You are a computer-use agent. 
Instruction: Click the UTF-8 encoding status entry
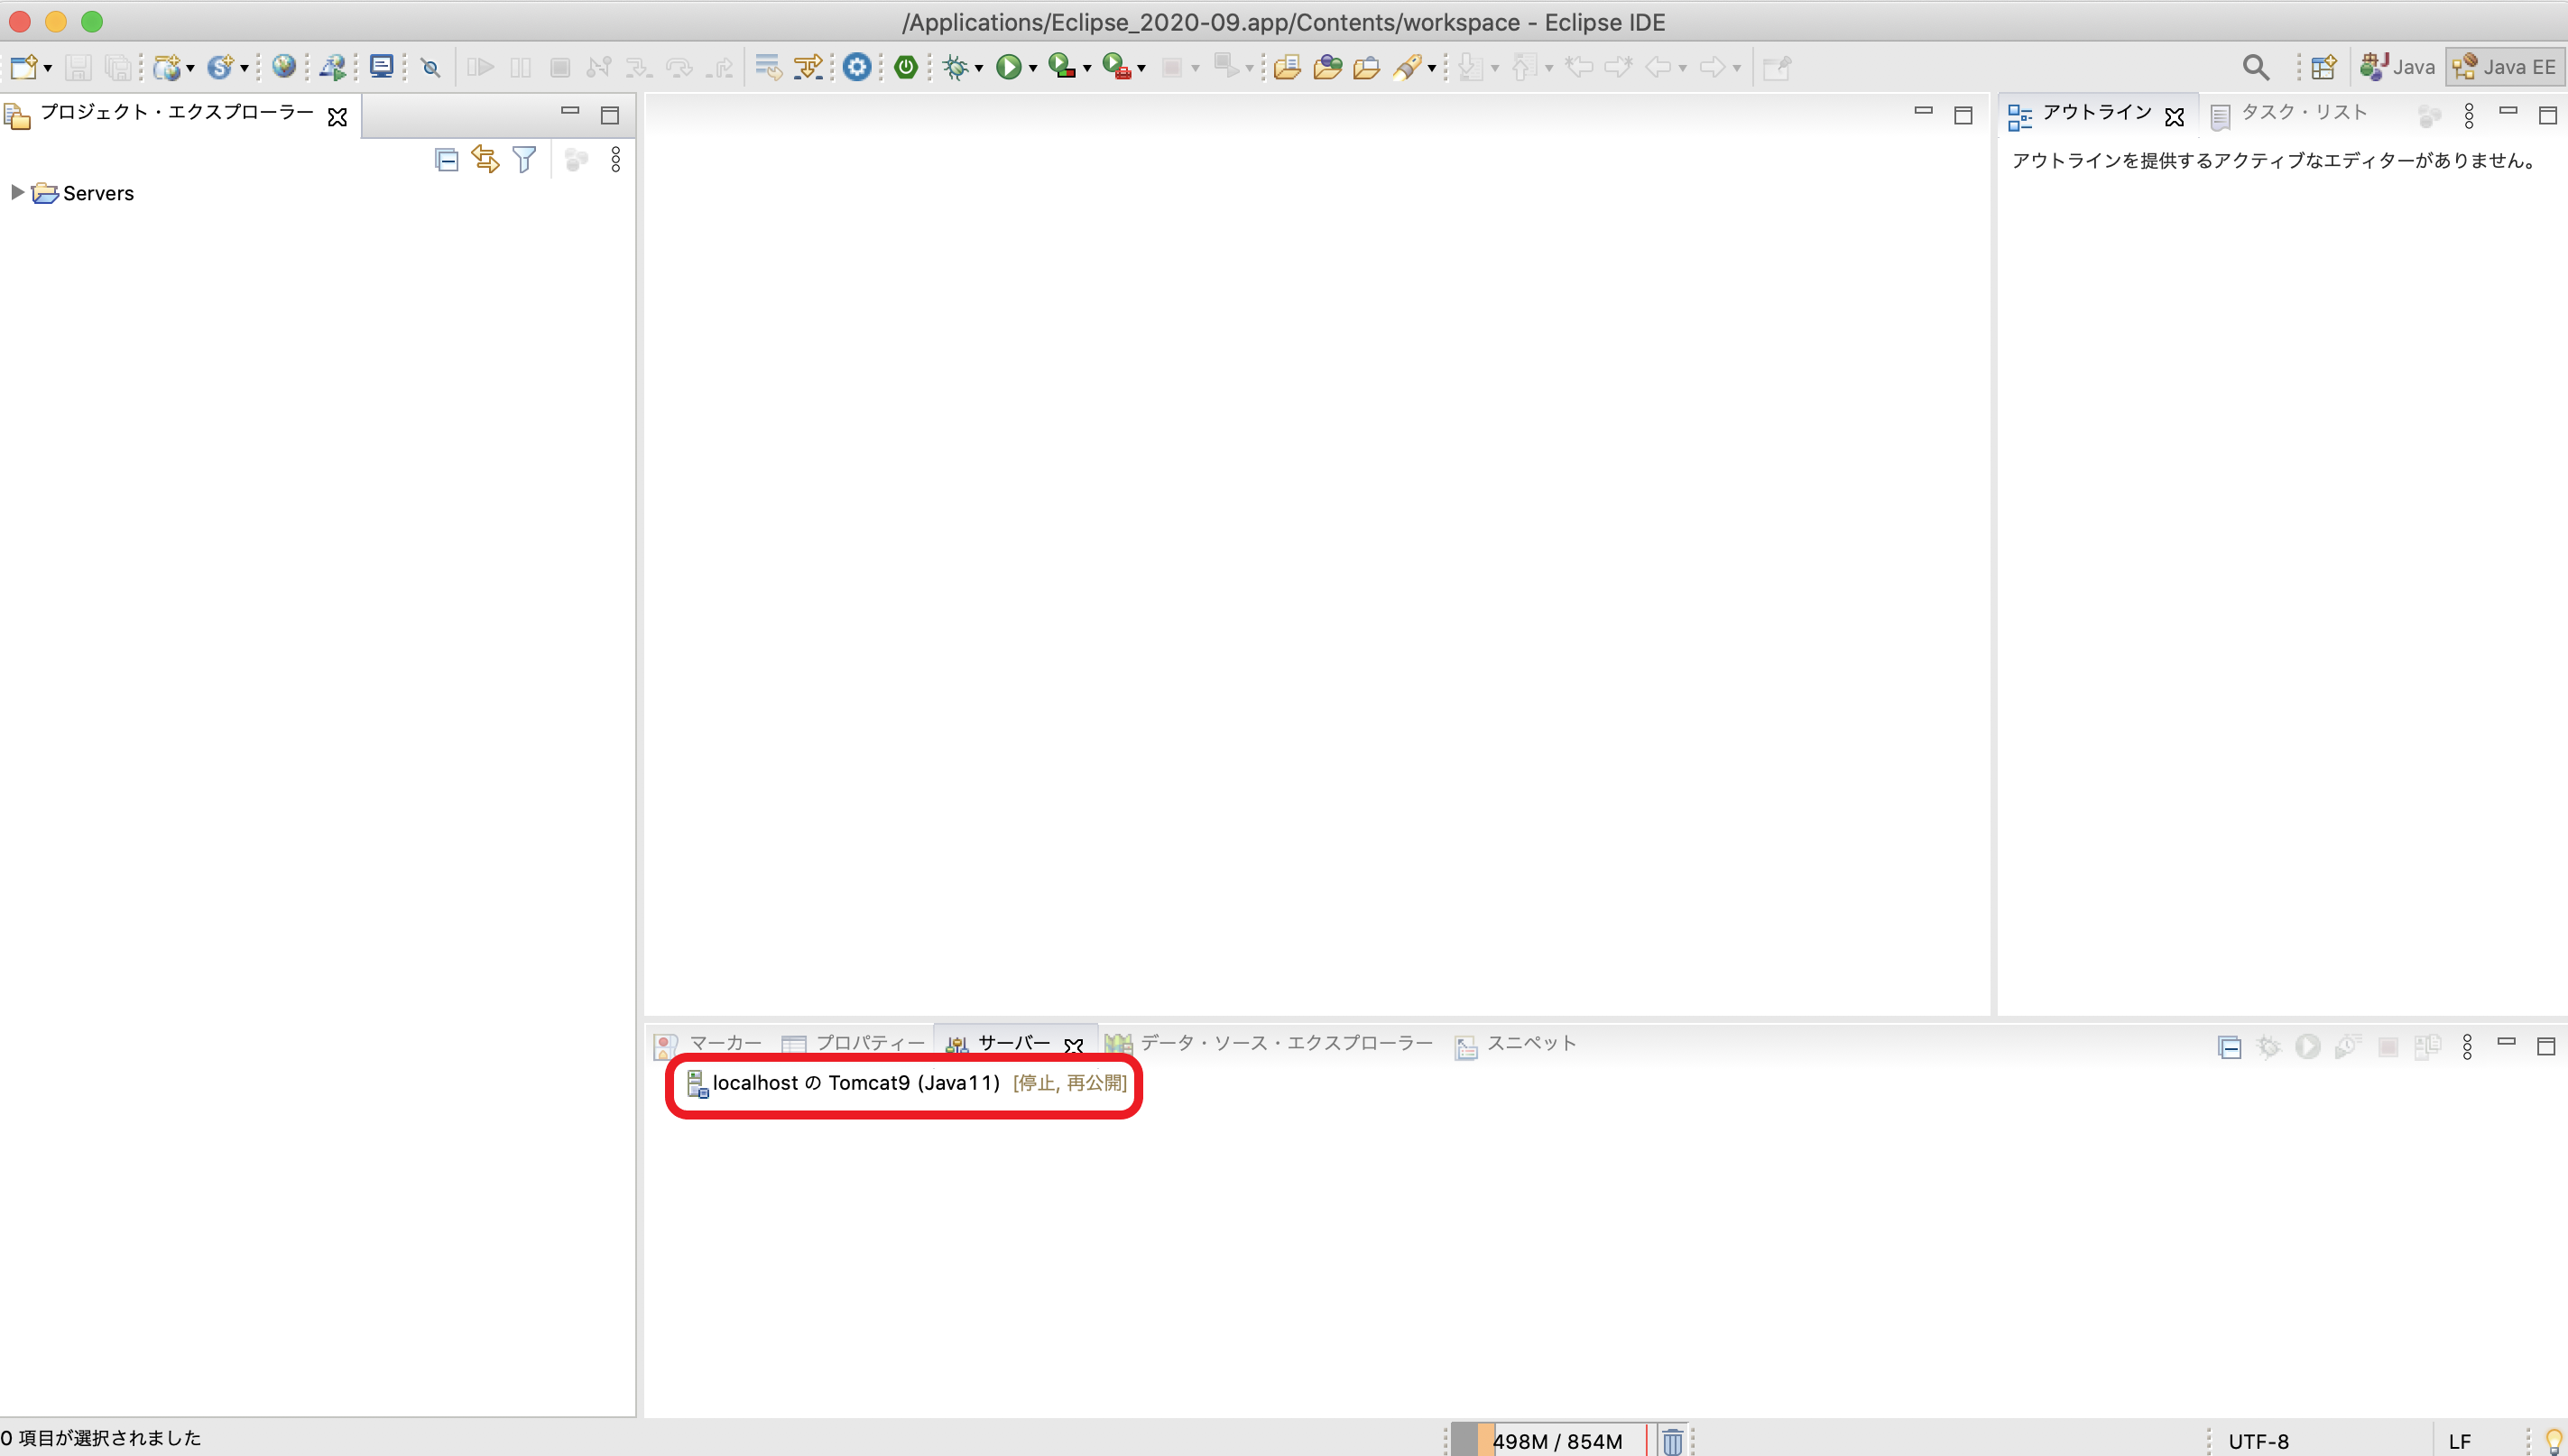click(x=2258, y=1441)
